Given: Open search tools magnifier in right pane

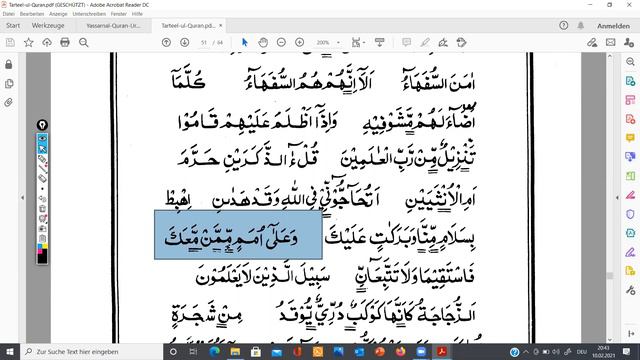Looking at the screenshot, I should point(630,62).
